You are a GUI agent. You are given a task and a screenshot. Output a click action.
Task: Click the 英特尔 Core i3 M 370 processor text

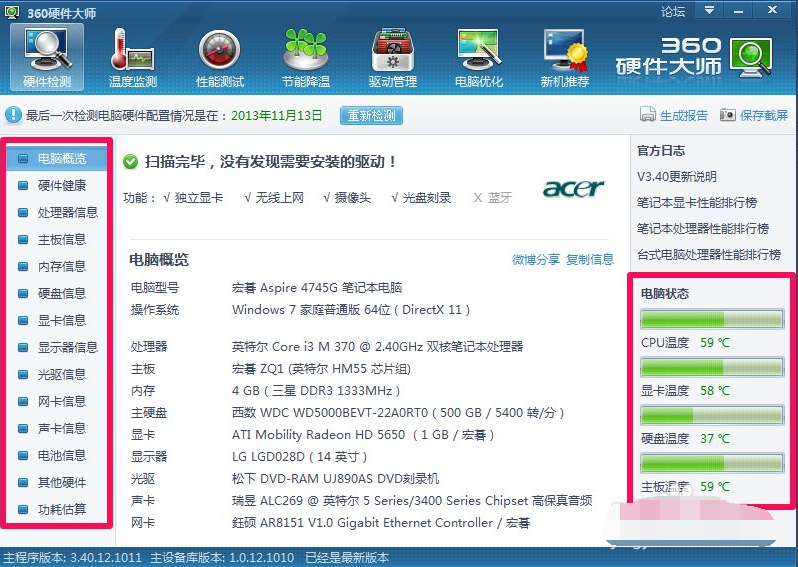pyautogui.click(x=377, y=347)
